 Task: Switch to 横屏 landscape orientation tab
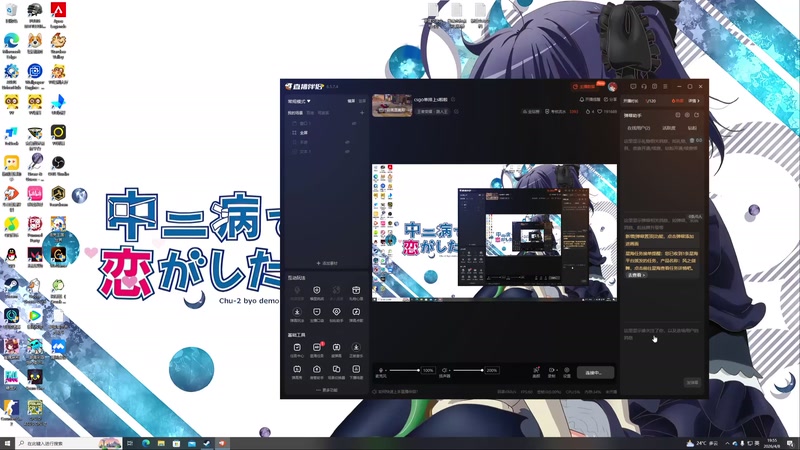click(x=351, y=101)
